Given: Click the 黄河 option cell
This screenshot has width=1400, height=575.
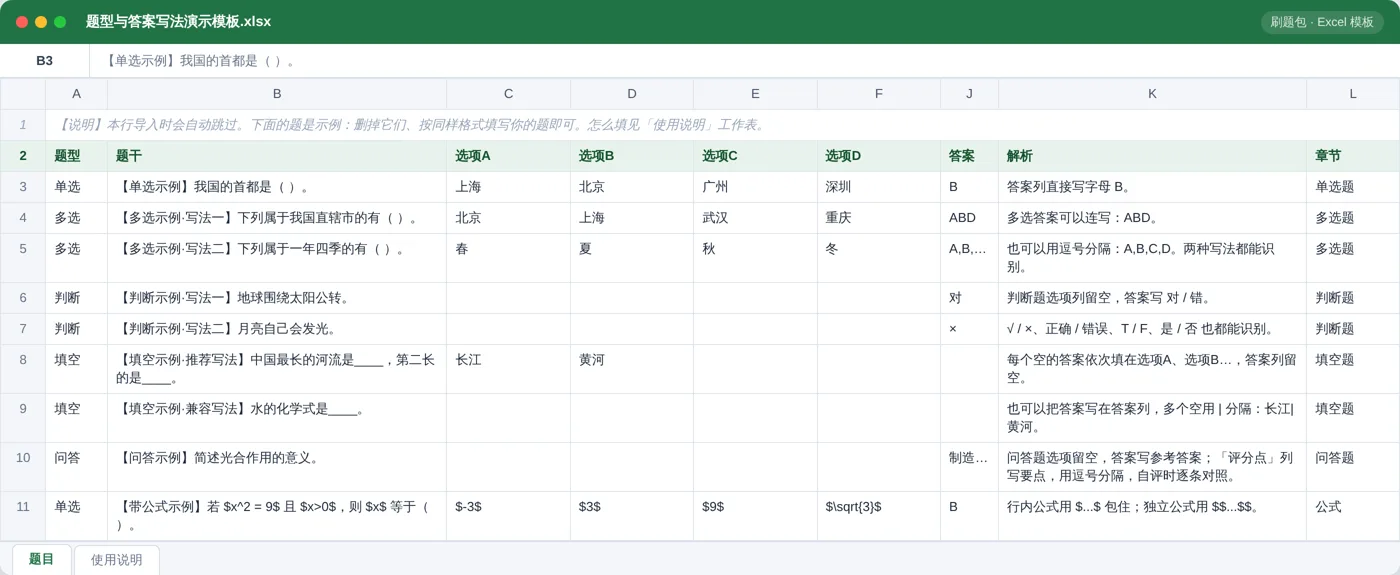Looking at the screenshot, I should 632,369.
